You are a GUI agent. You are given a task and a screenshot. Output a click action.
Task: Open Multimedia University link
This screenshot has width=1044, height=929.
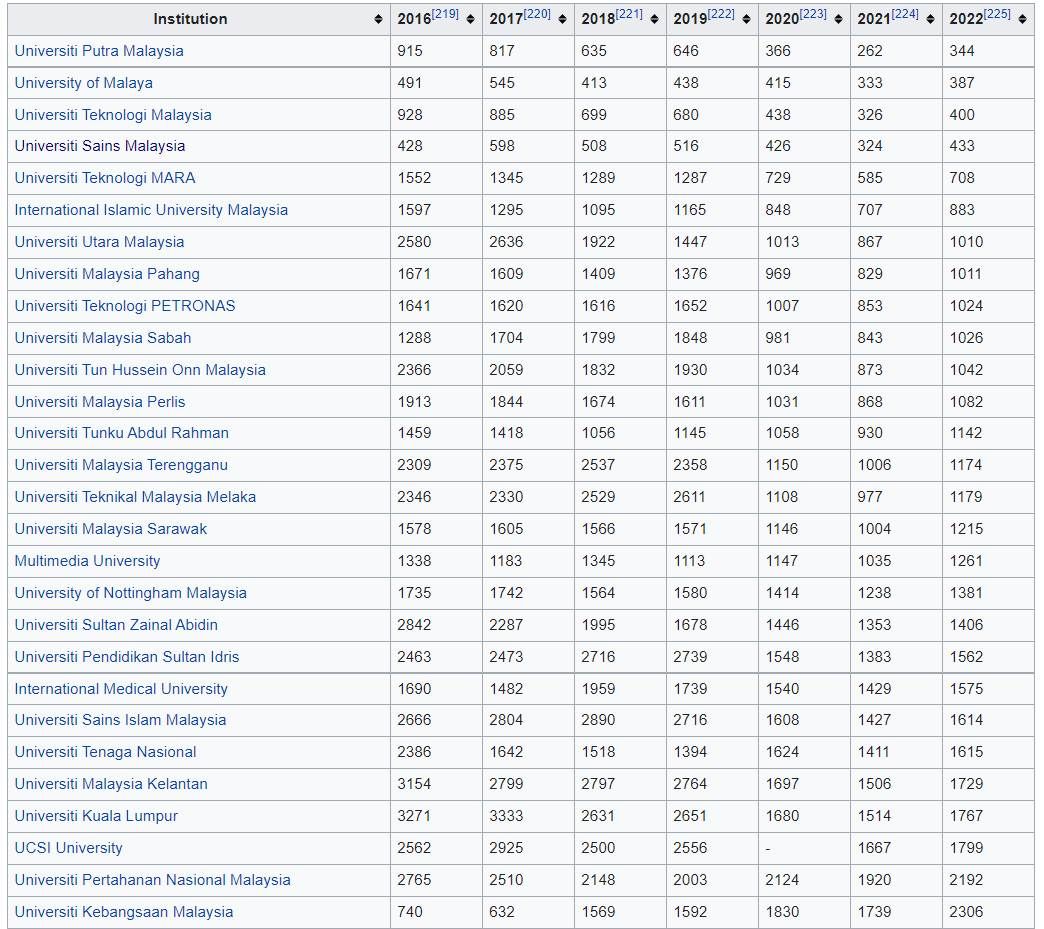click(x=87, y=561)
